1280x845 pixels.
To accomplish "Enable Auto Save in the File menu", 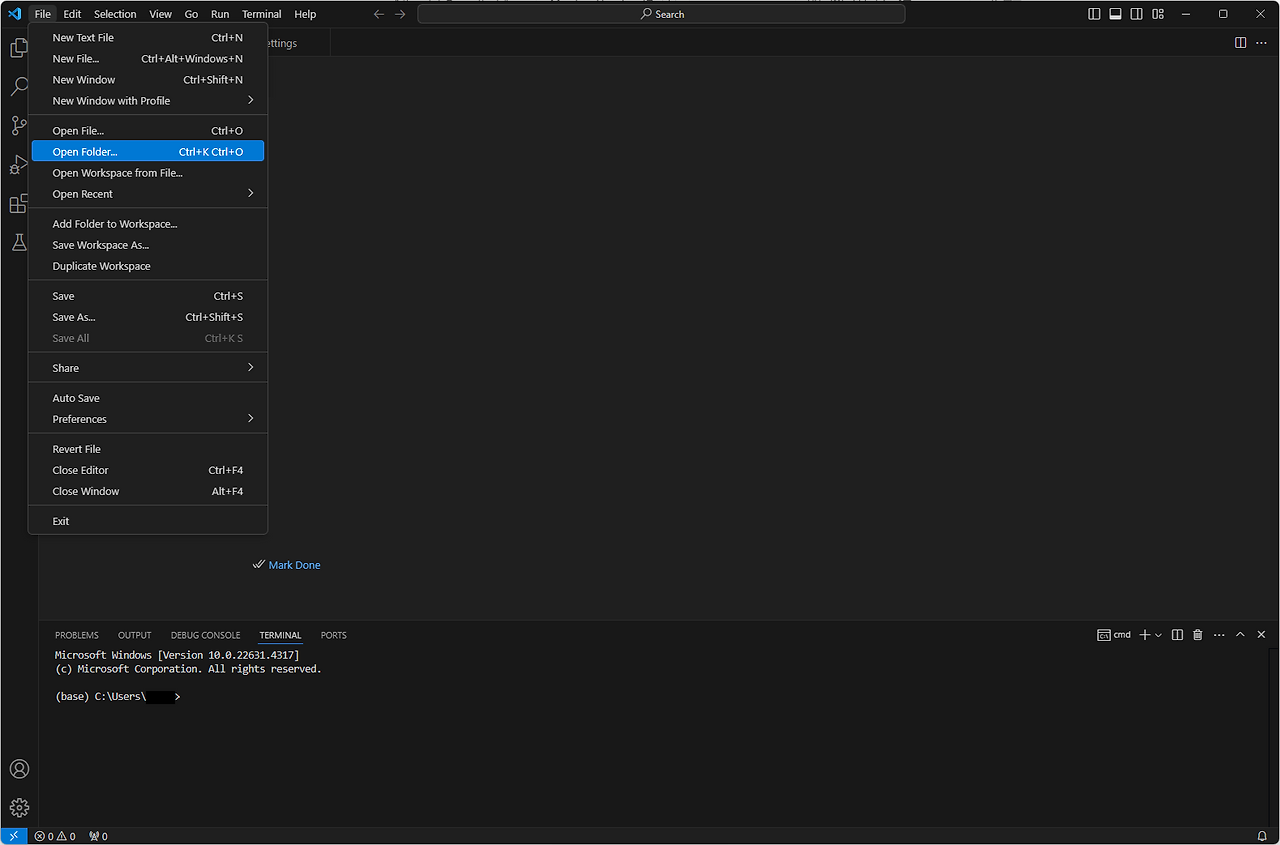I will point(76,397).
